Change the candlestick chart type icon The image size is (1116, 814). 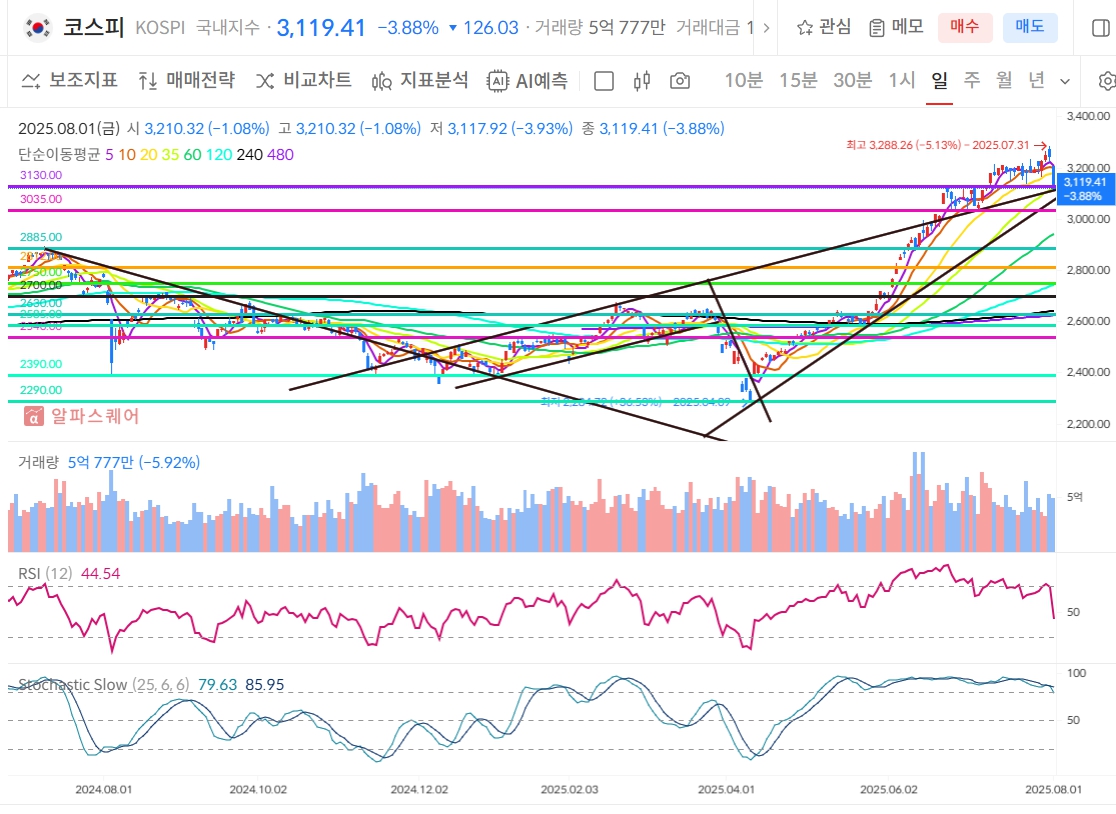(641, 81)
